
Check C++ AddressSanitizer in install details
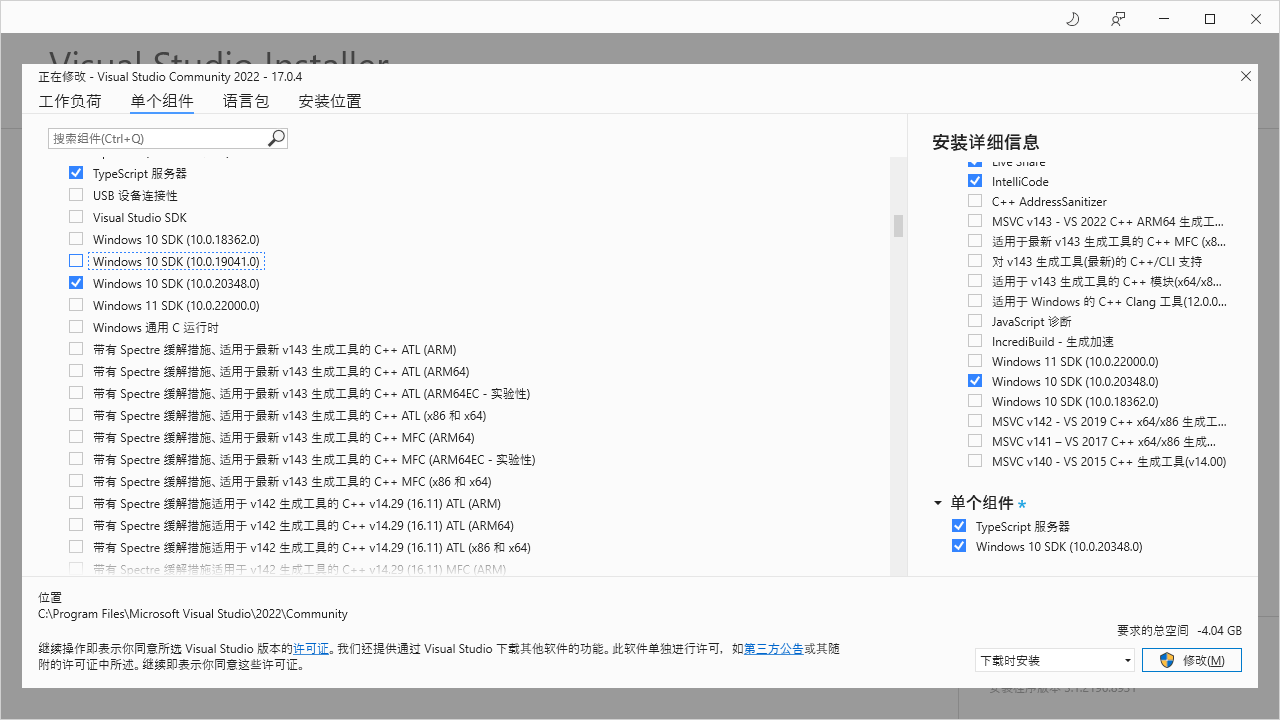coord(975,201)
